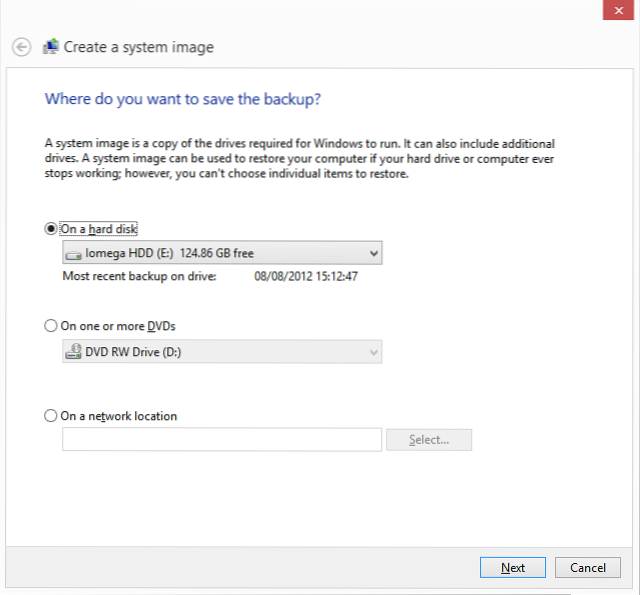640x595 pixels.
Task: Click the back arrow in the wizard header
Action: point(21,47)
